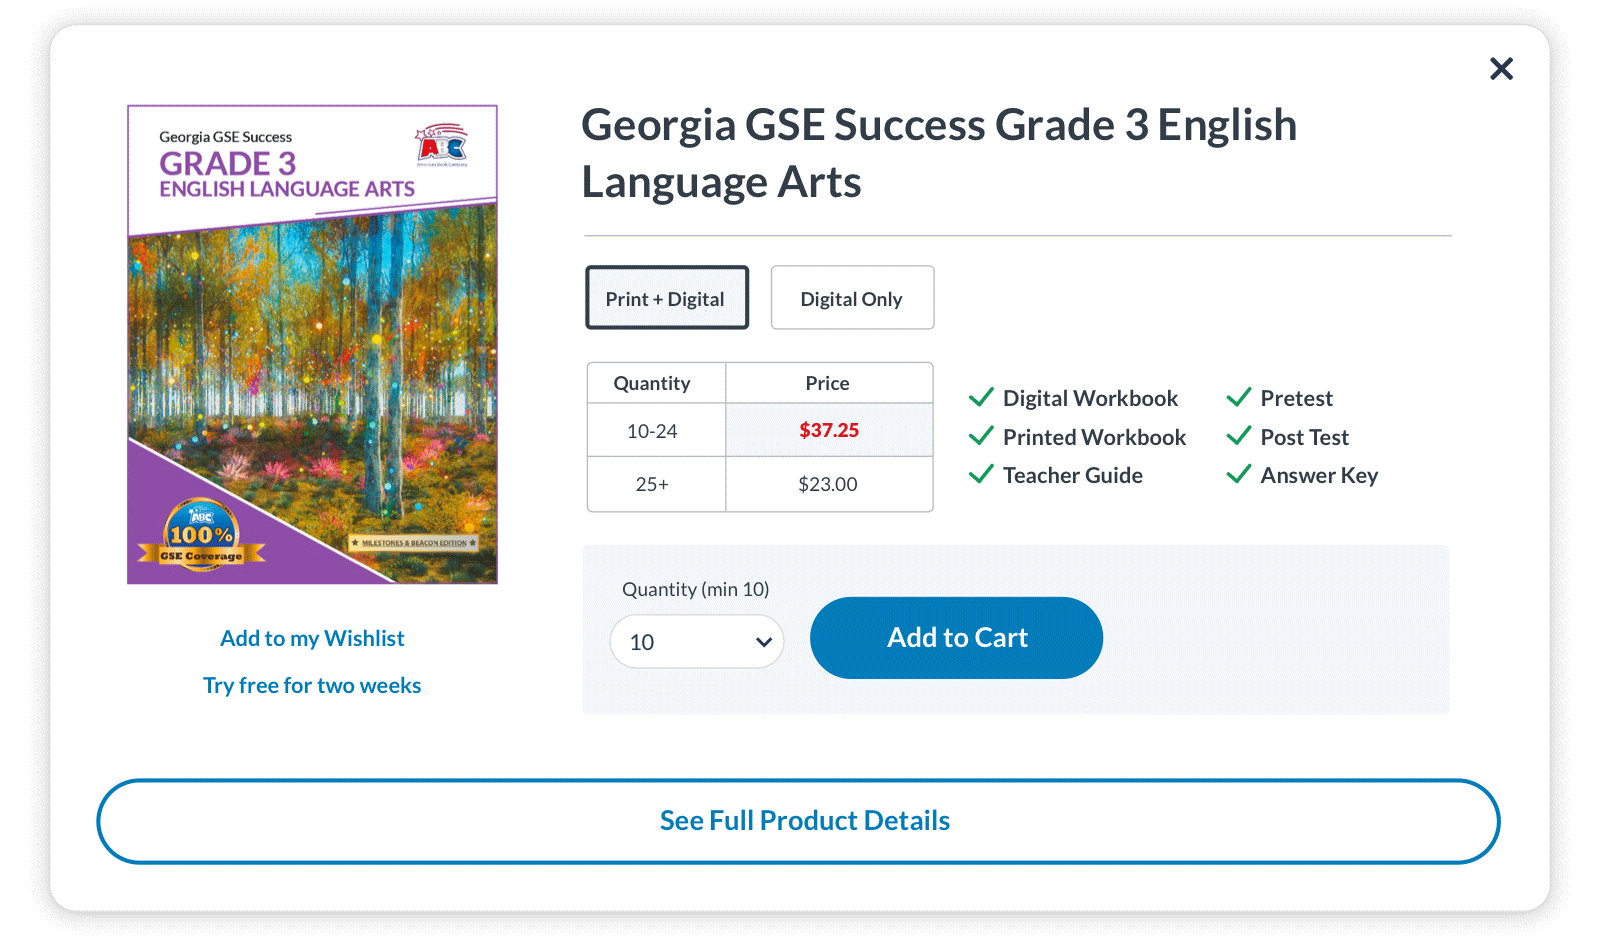1600x940 pixels.
Task: Open See Full Product Details
Action: coord(798,821)
